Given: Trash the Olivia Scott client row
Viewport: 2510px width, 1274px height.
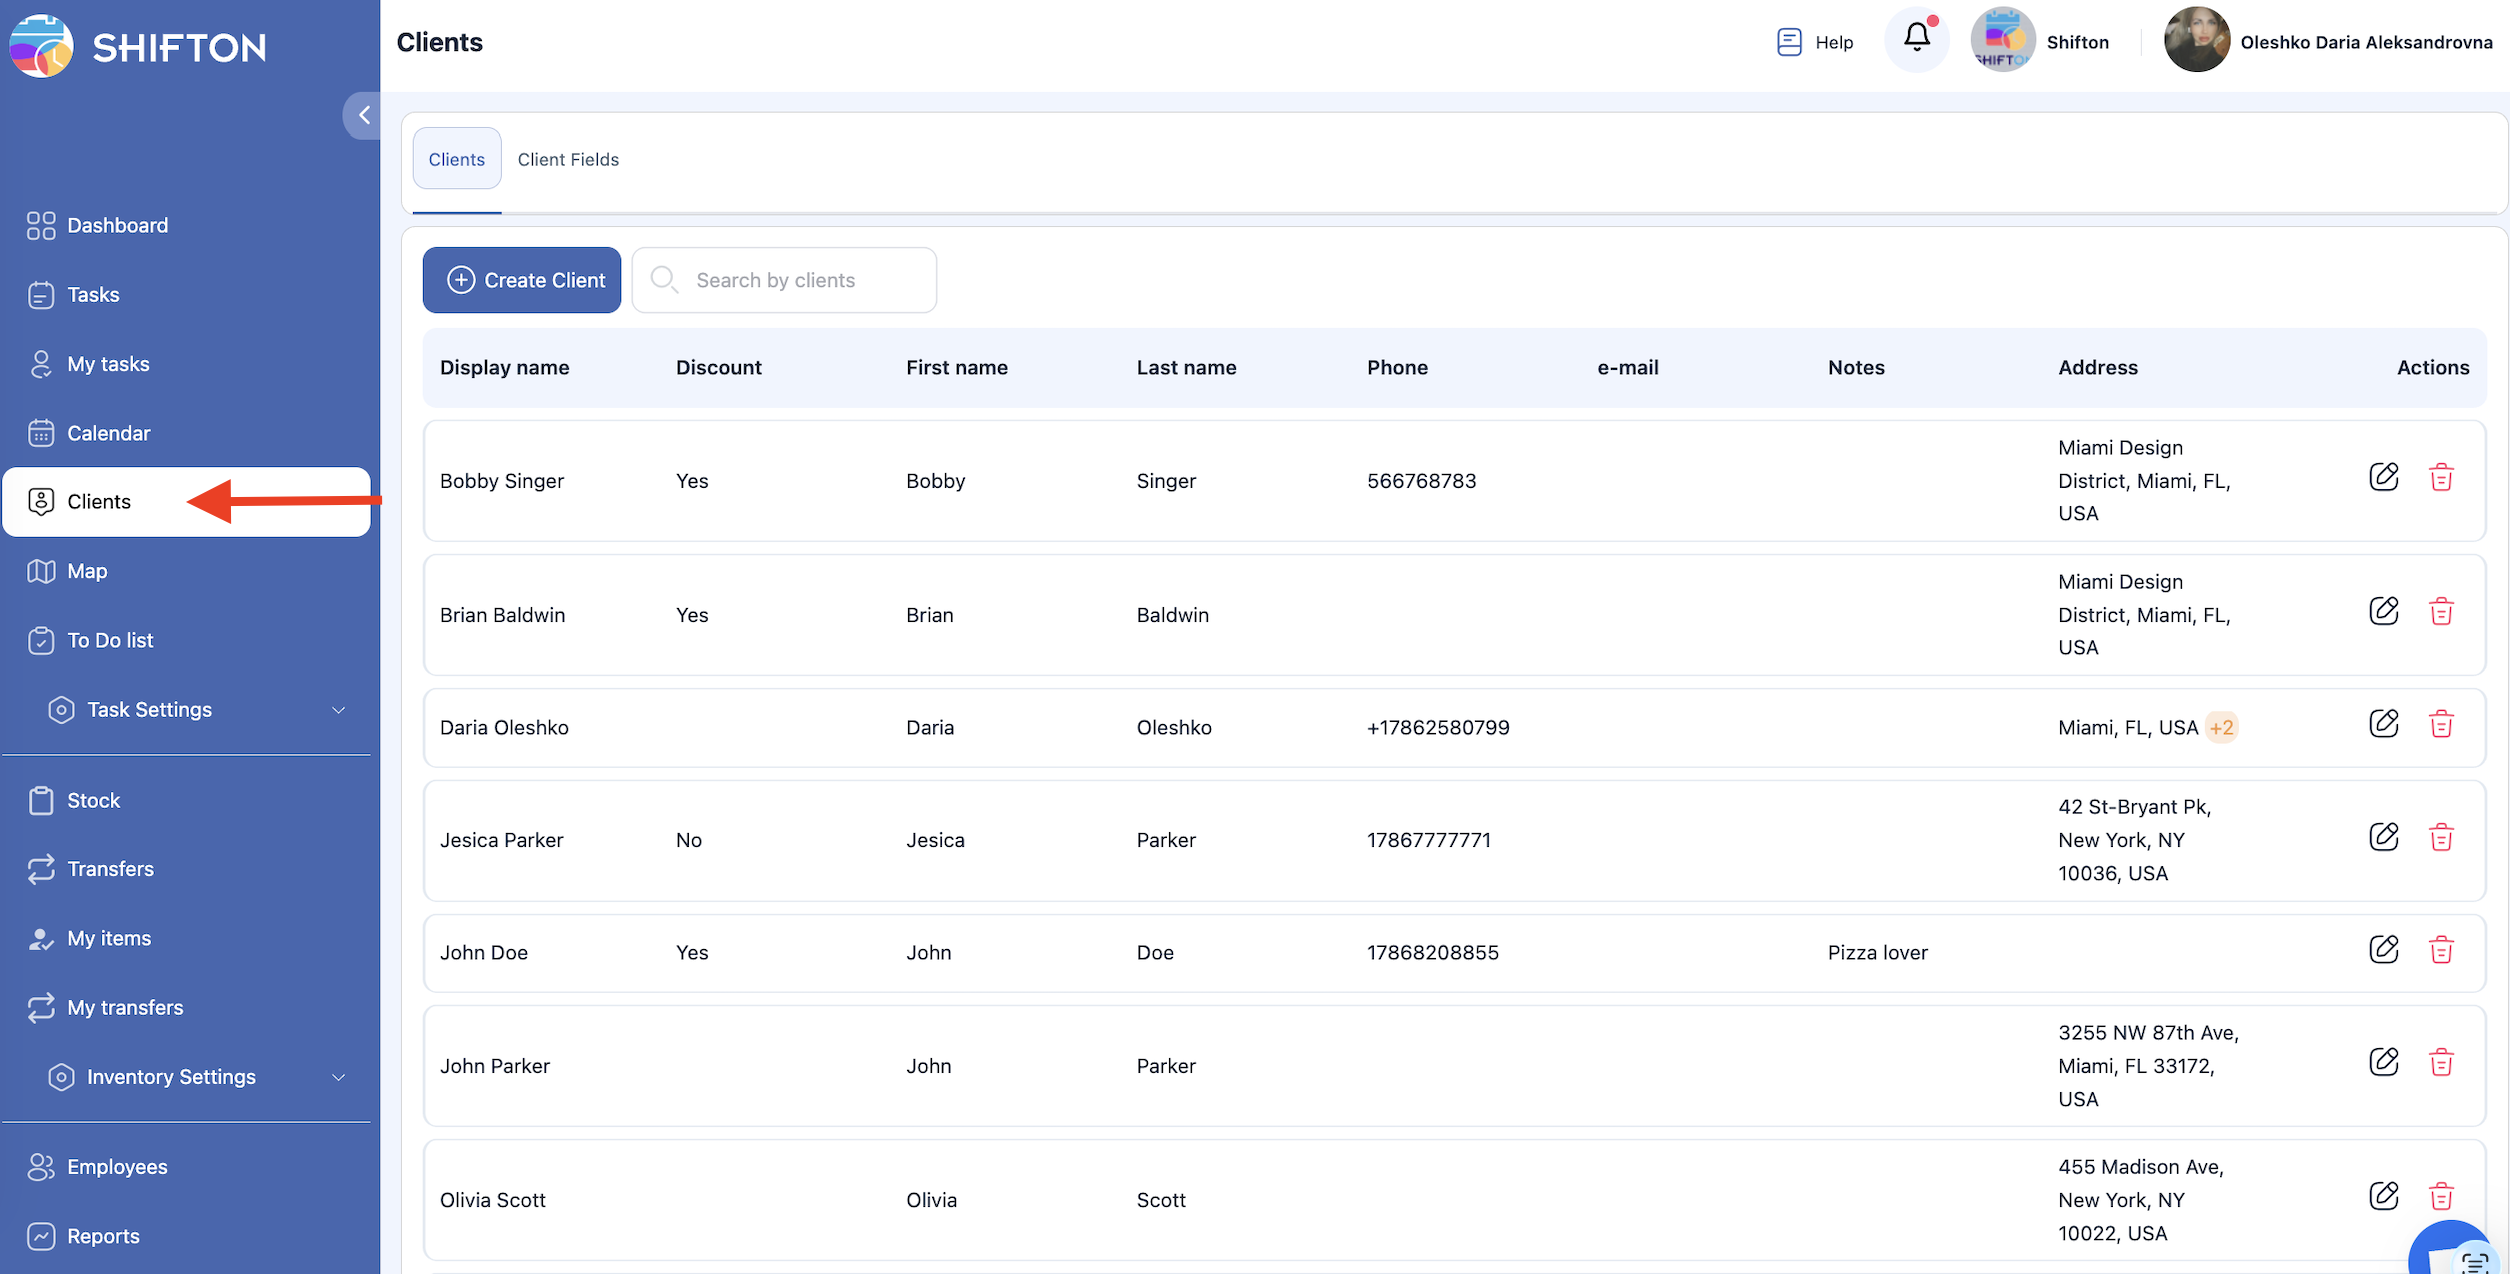Looking at the screenshot, I should tap(2441, 1196).
